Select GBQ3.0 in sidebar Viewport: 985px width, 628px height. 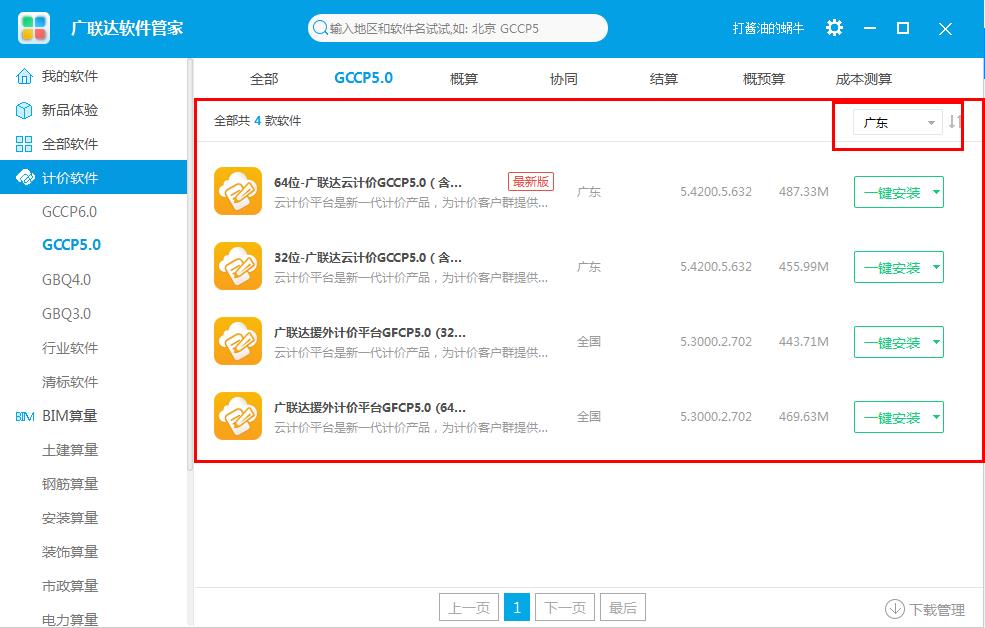(67, 313)
